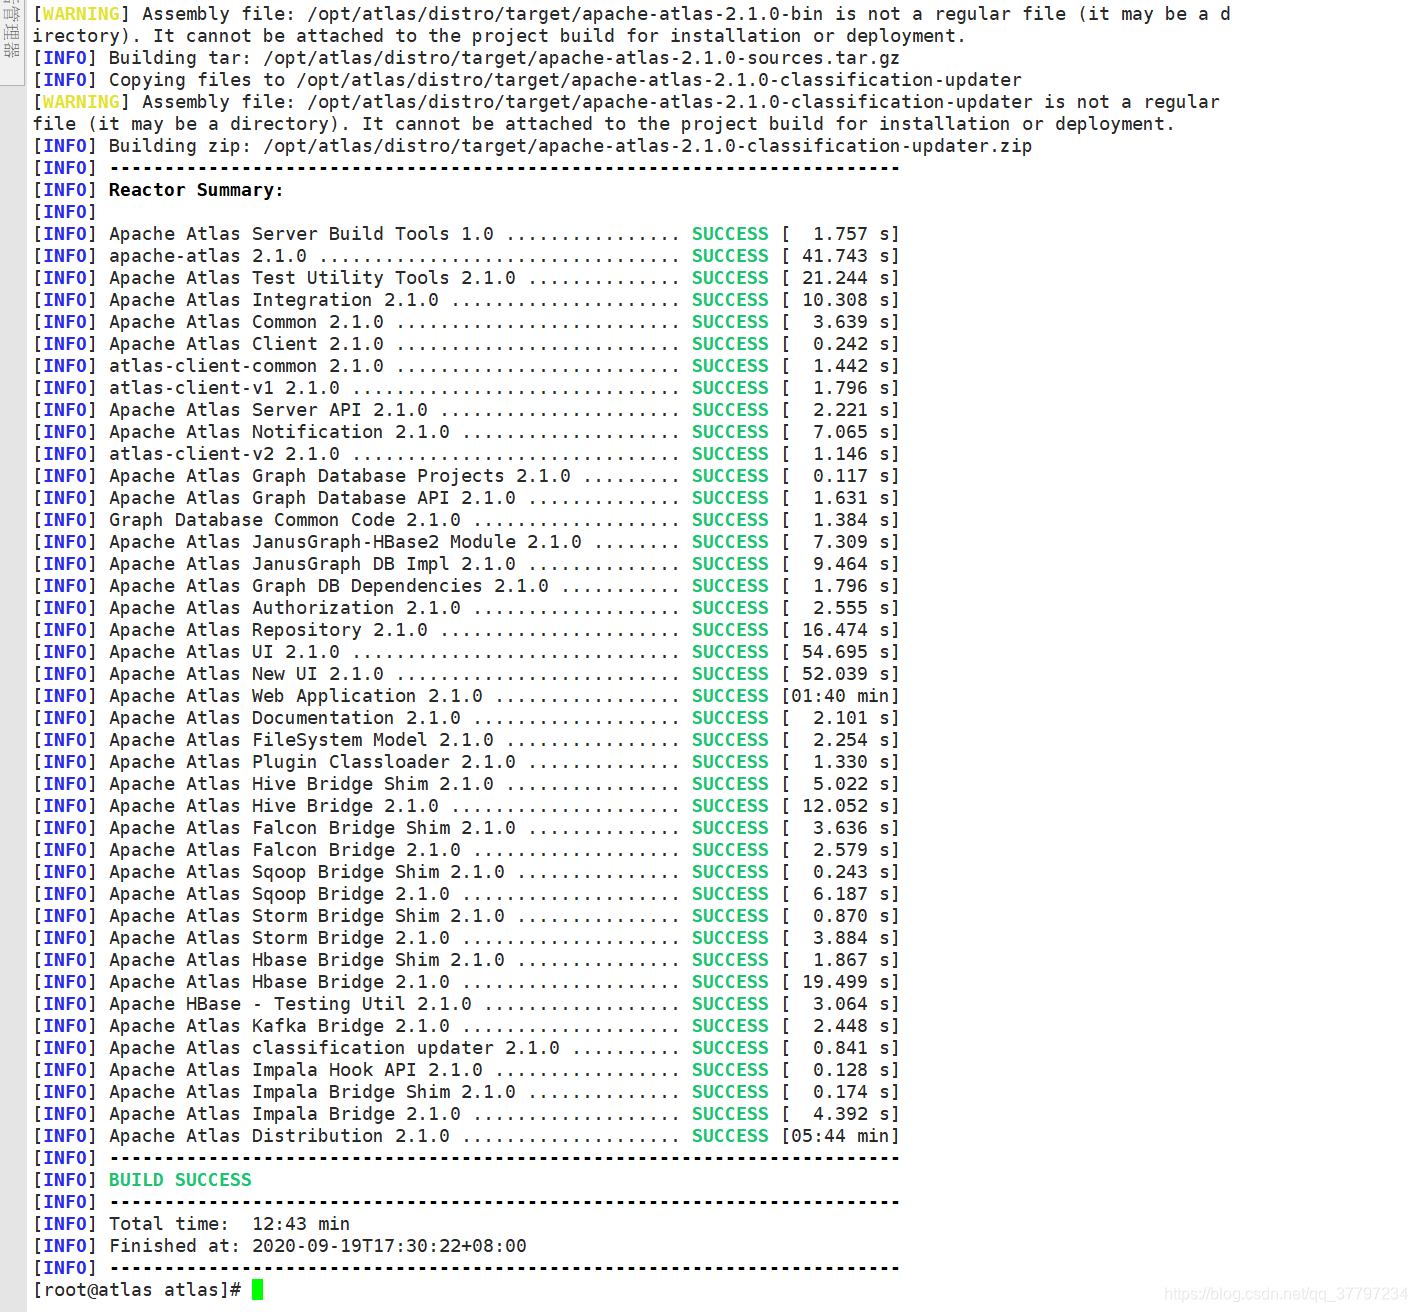1417x1312 pixels.
Task: Click the 'Apache Atlas classification updater 2.1.0' line
Action: click(466, 1048)
